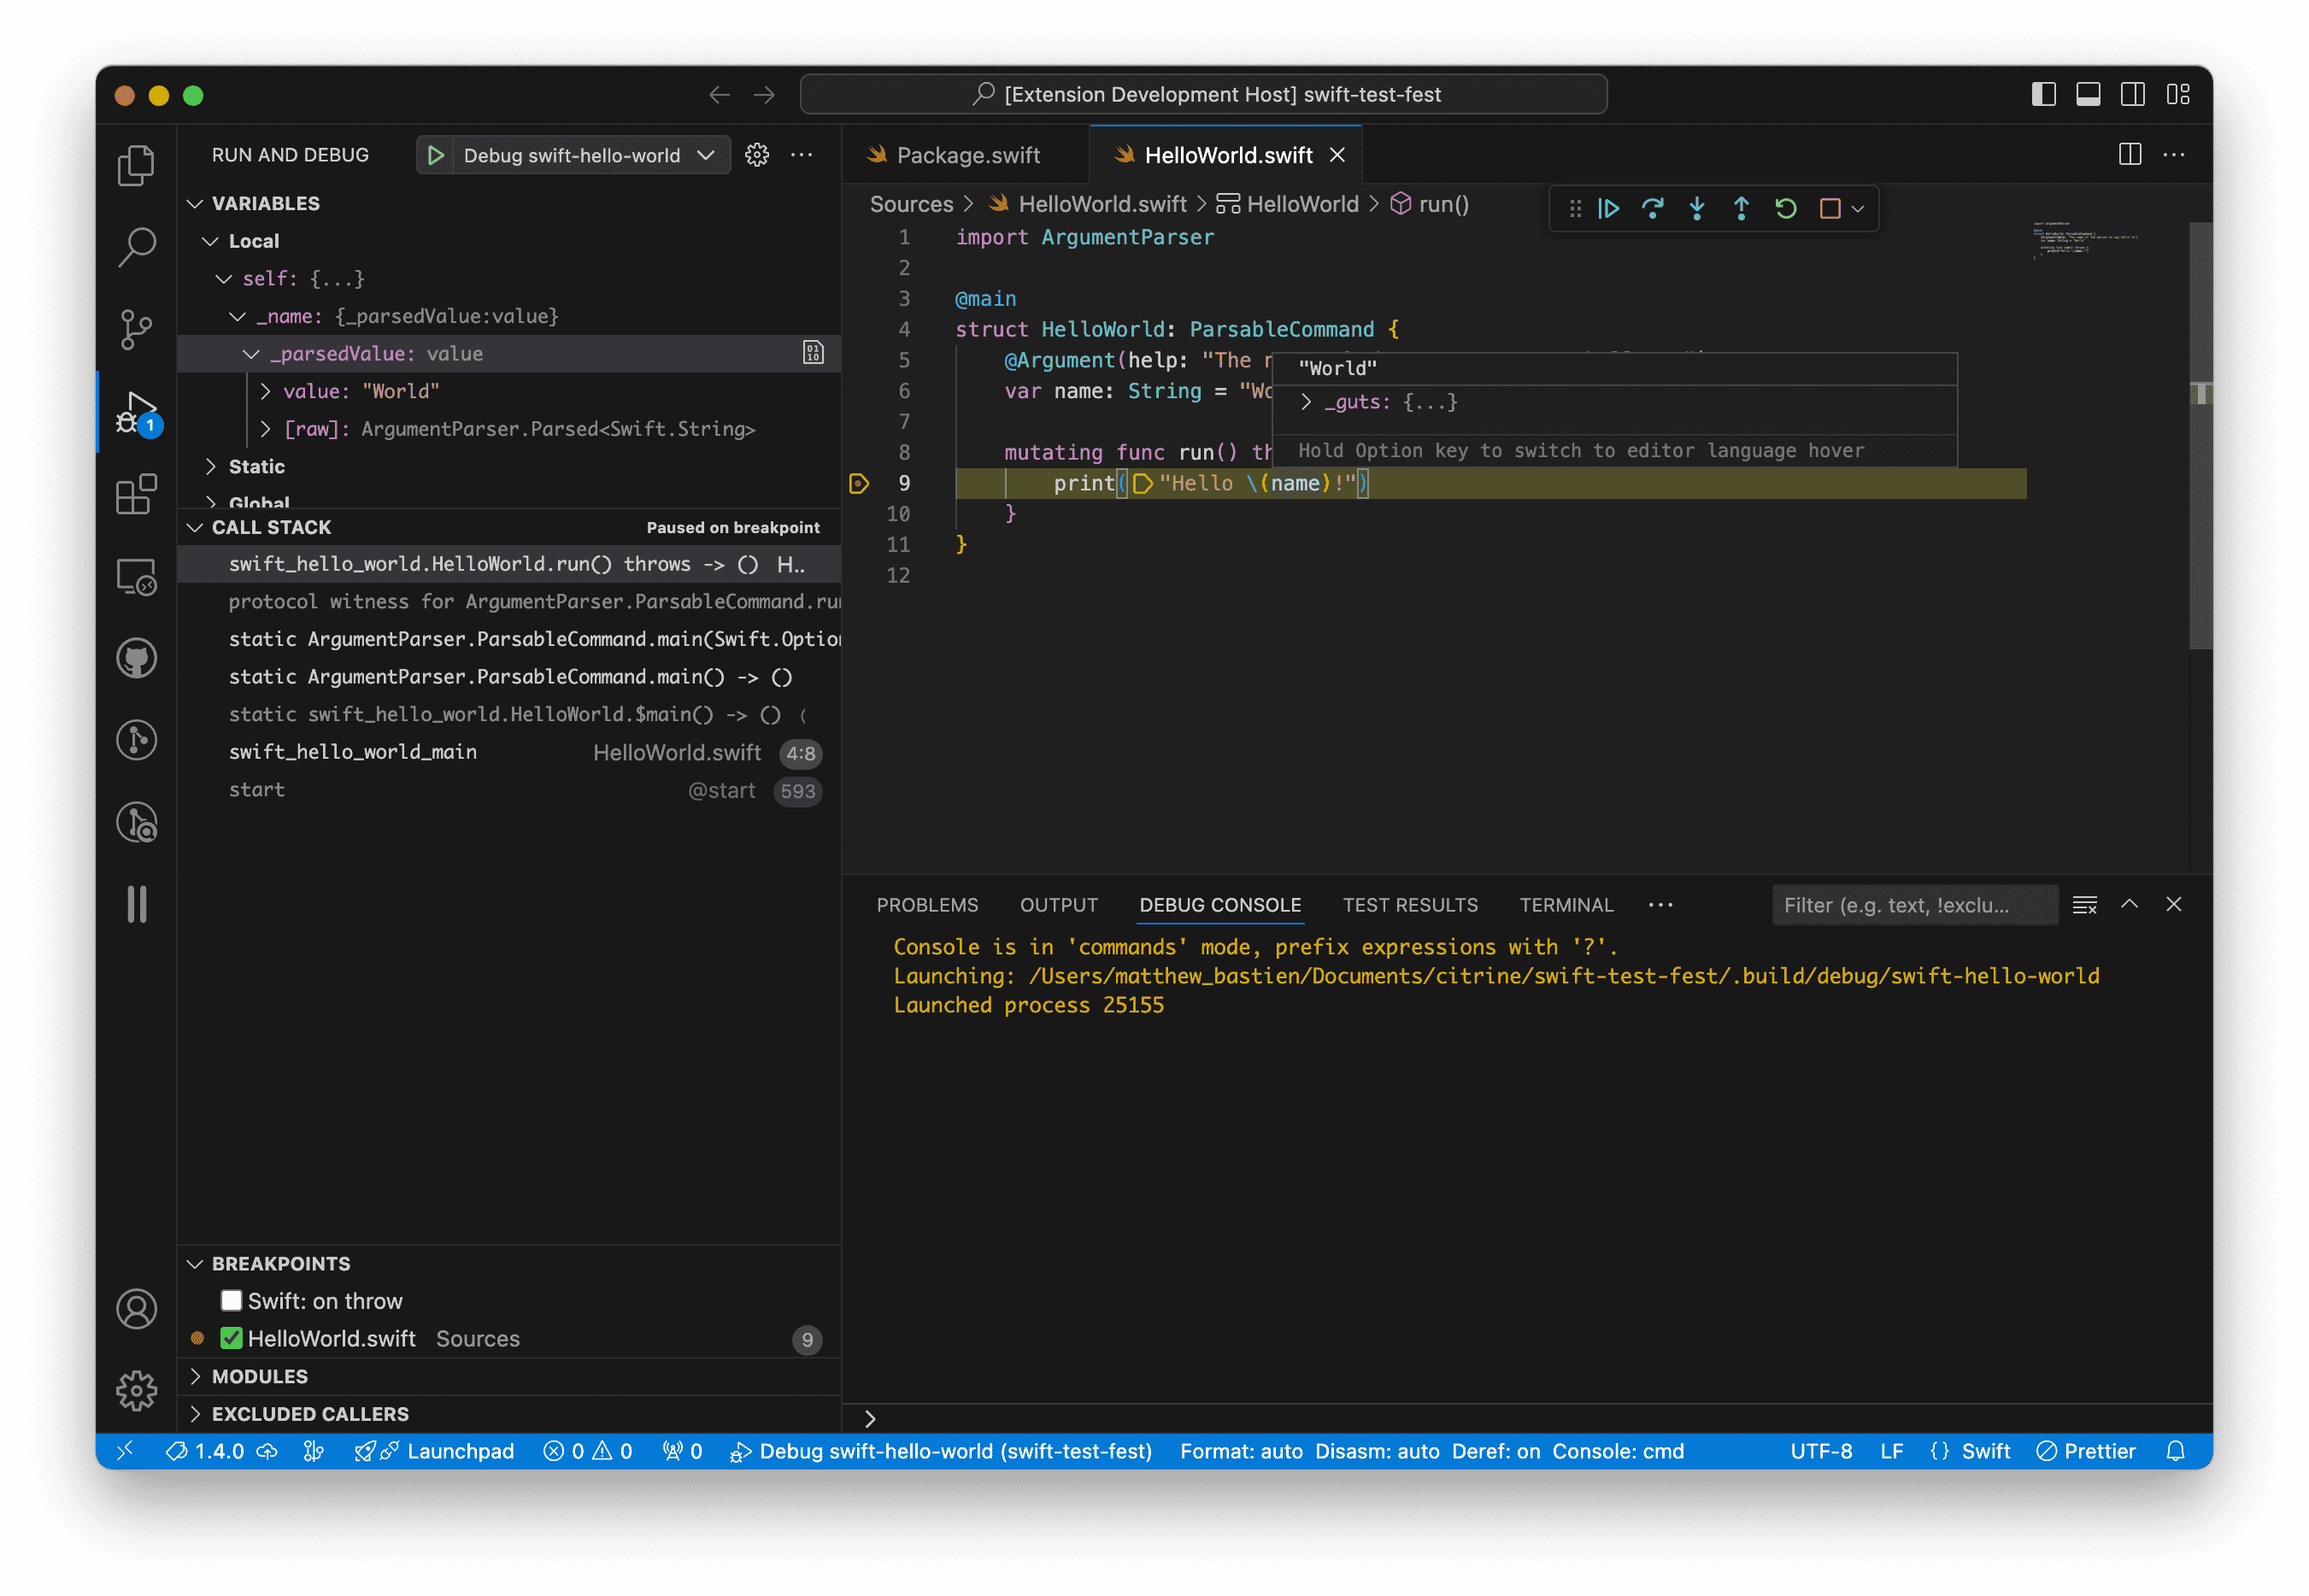
Task: Open notifications bell in status bar
Action: [x=2175, y=1451]
